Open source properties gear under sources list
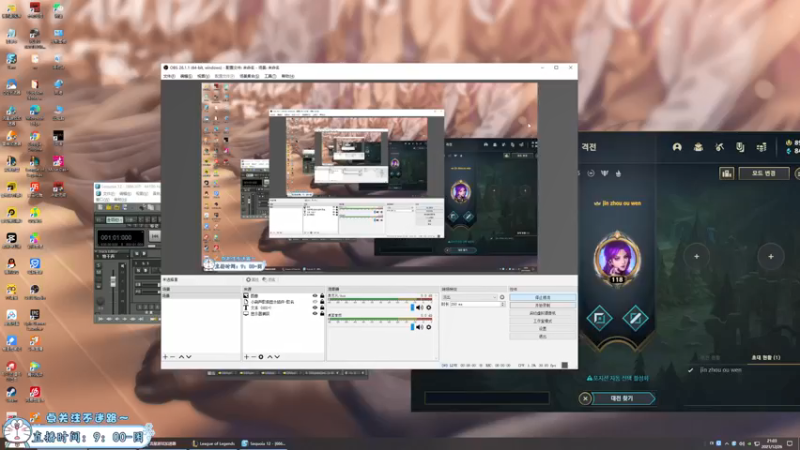The width and height of the screenshot is (800, 450). (261, 357)
